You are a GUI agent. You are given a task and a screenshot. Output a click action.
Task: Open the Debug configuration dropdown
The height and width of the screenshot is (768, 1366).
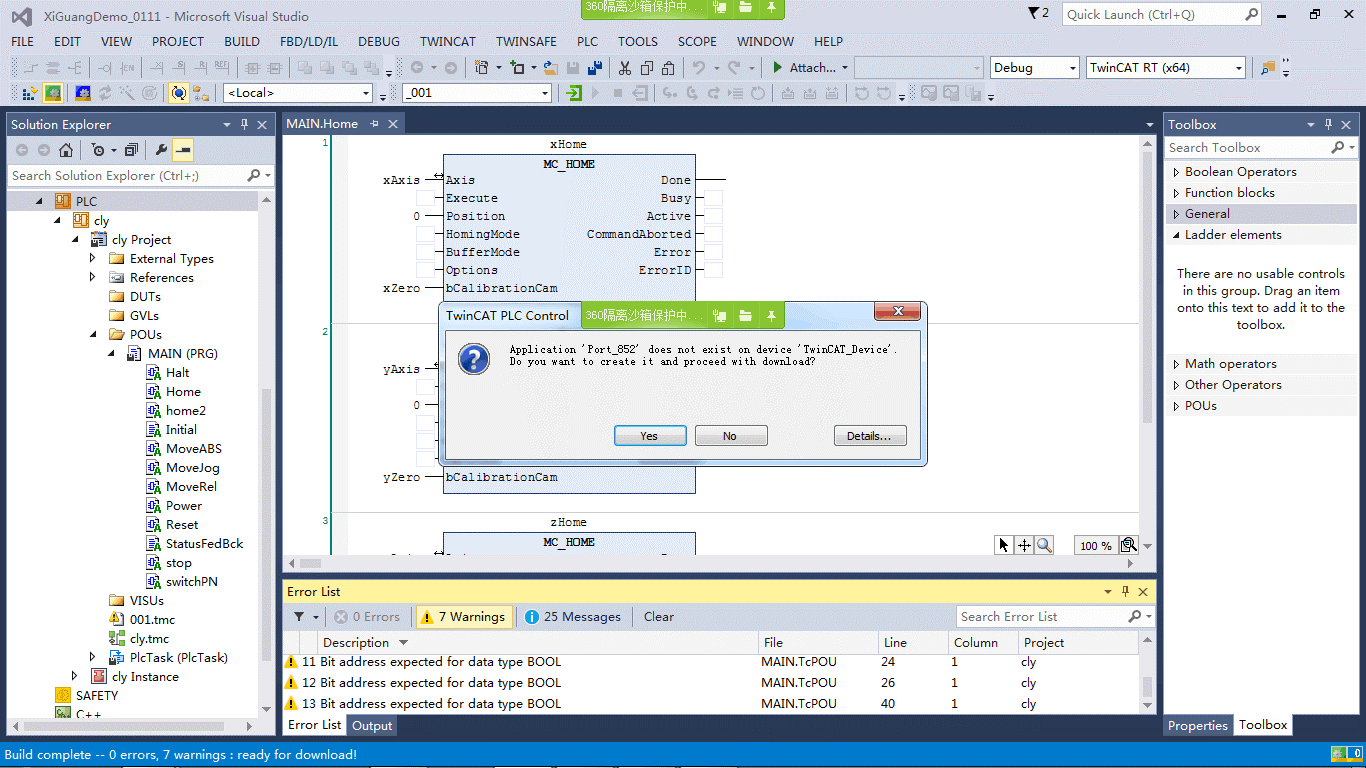(1073, 68)
